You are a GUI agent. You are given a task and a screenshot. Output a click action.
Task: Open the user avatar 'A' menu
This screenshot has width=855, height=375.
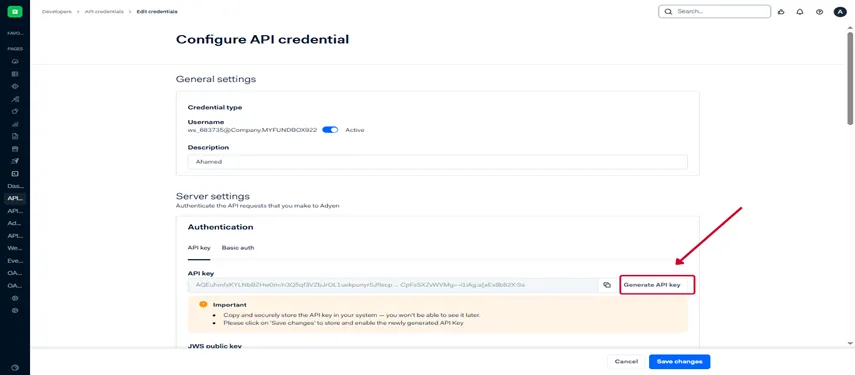(840, 11)
